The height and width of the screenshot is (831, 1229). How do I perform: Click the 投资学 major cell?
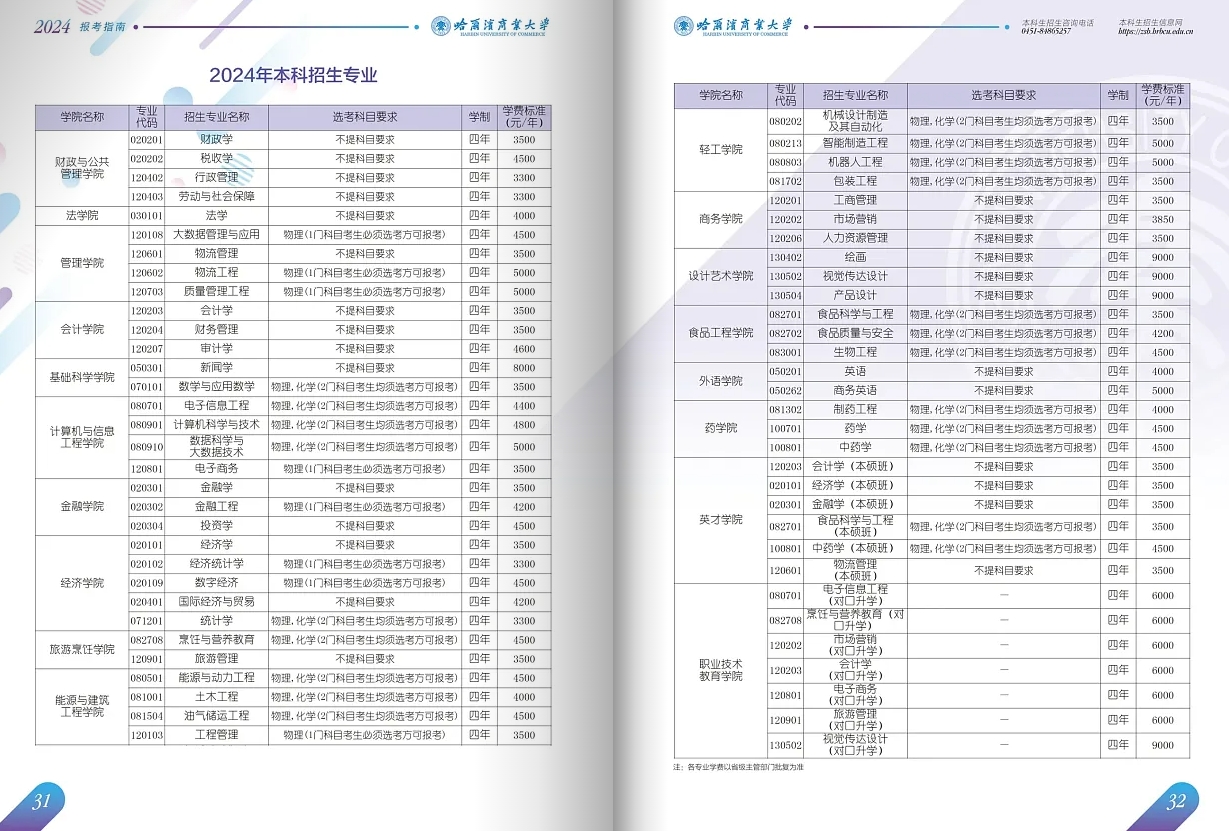[x=216, y=526]
